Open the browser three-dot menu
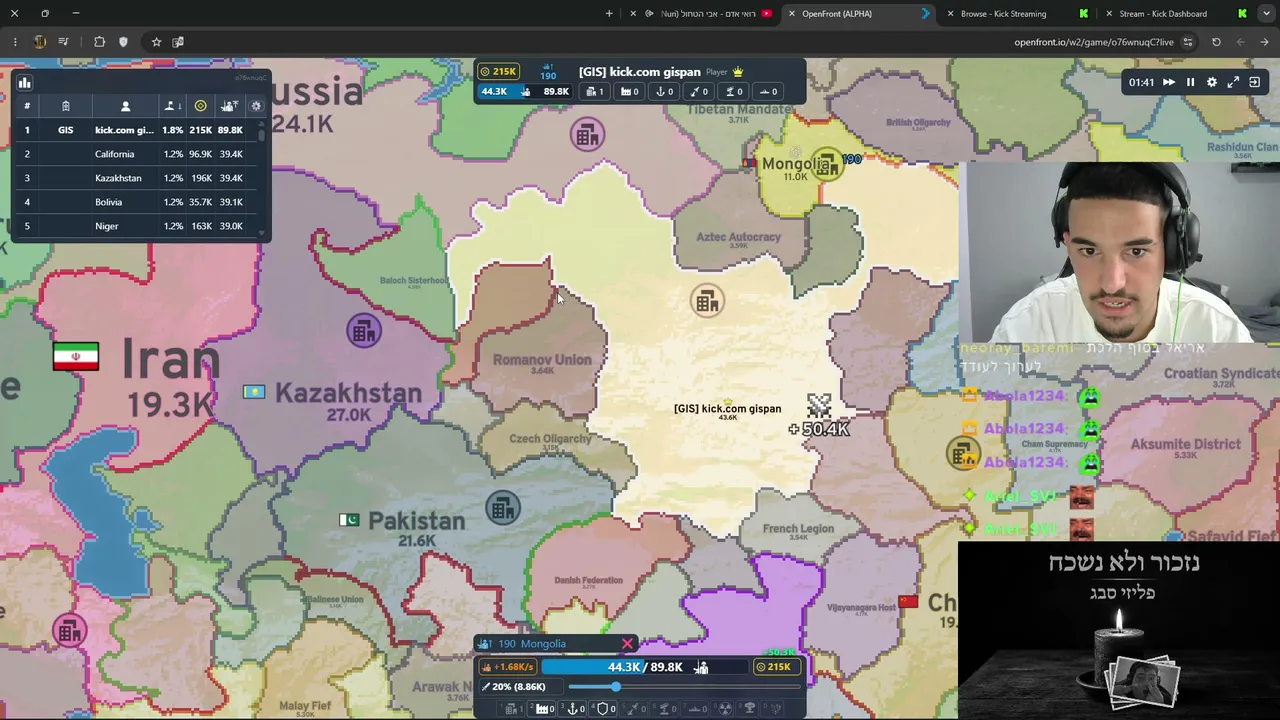This screenshot has width=1280, height=720. pos(15,42)
